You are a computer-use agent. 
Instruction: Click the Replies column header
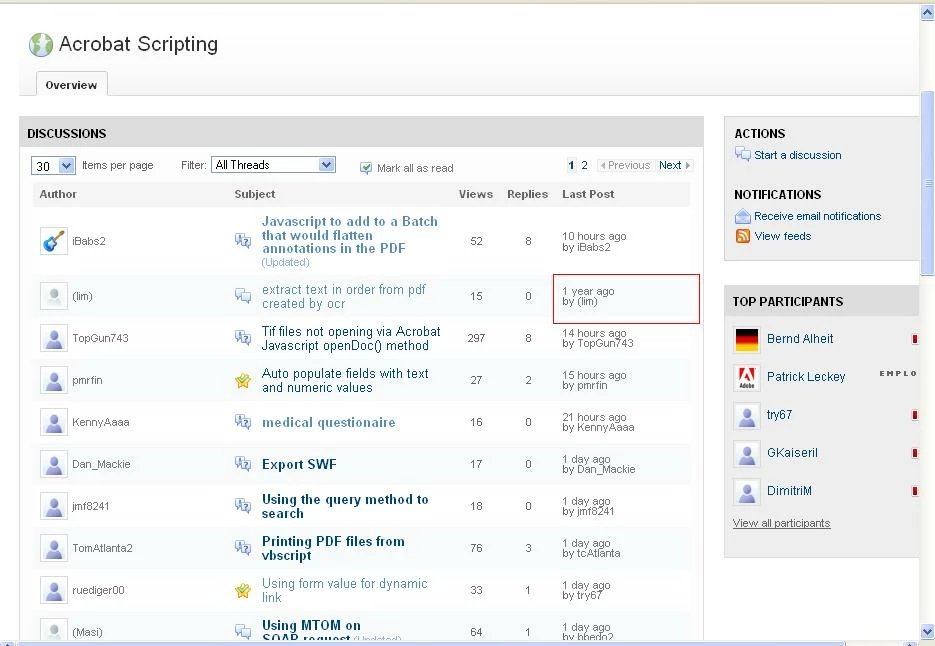point(527,194)
